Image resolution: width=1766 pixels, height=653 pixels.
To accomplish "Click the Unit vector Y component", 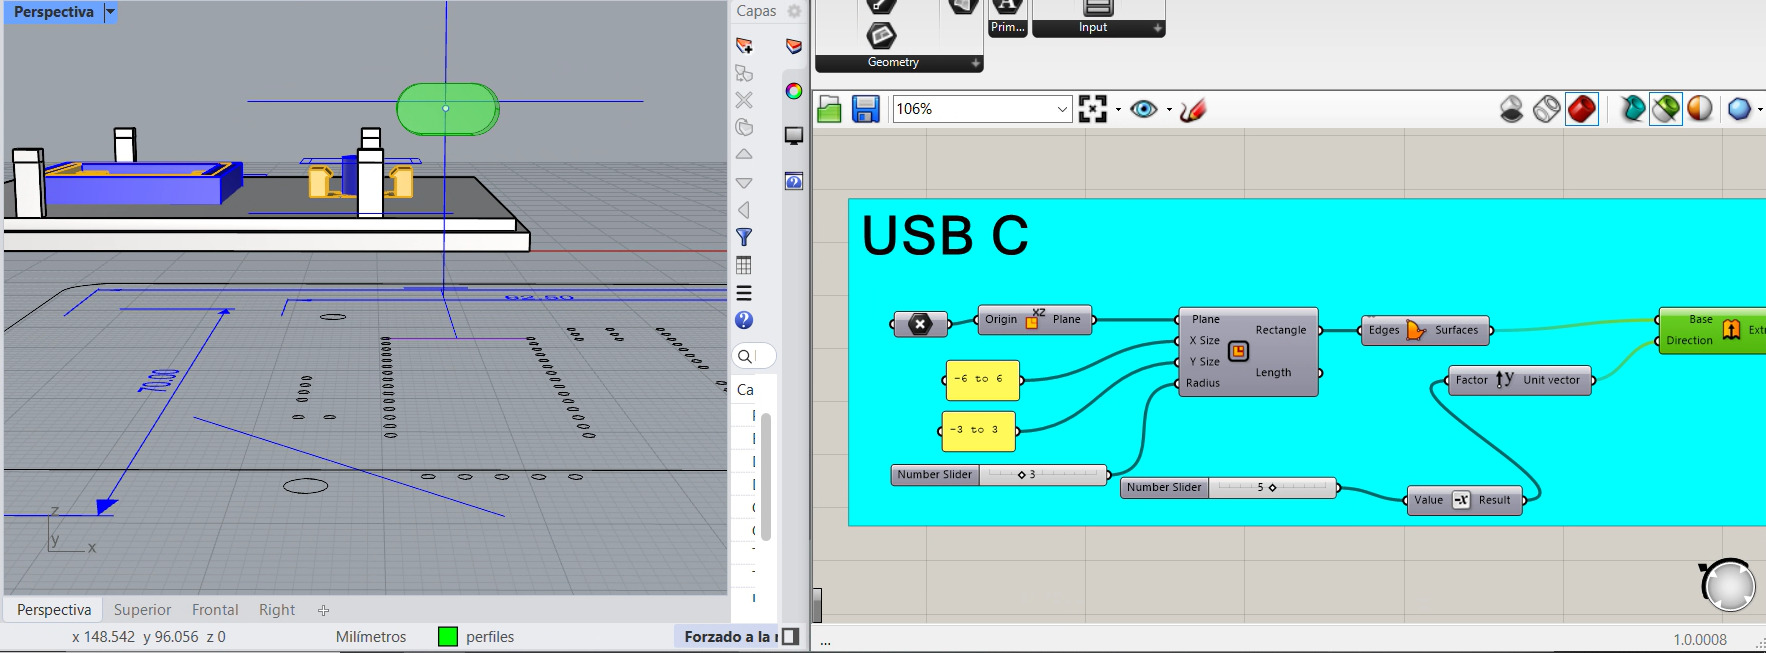I will [1519, 380].
